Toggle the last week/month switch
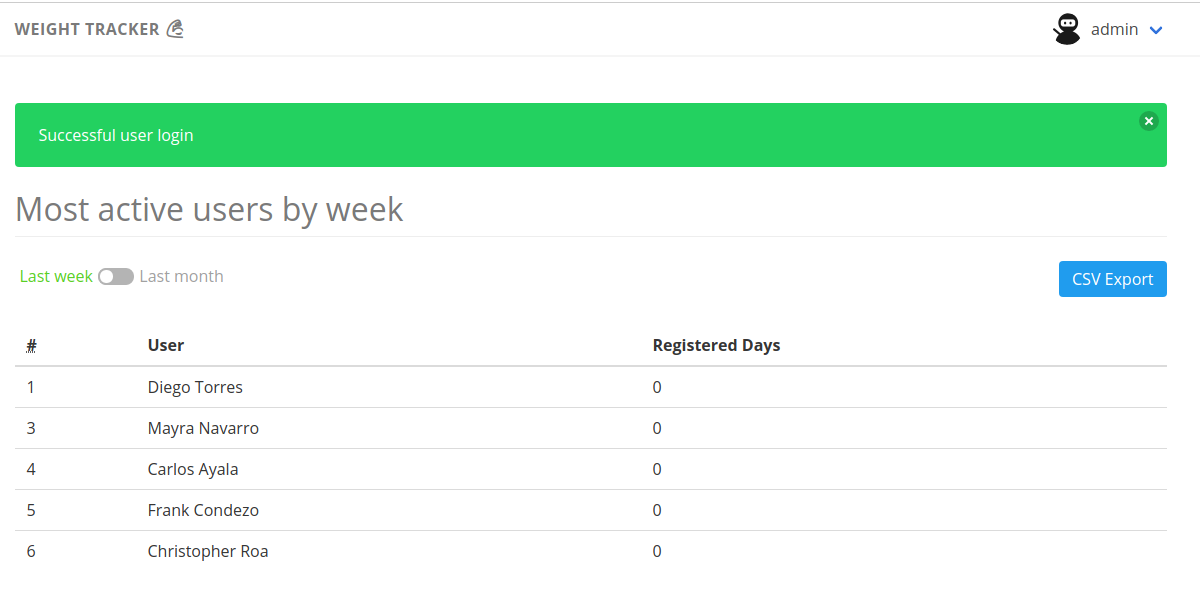1200x614 pixels. point(116,277)
